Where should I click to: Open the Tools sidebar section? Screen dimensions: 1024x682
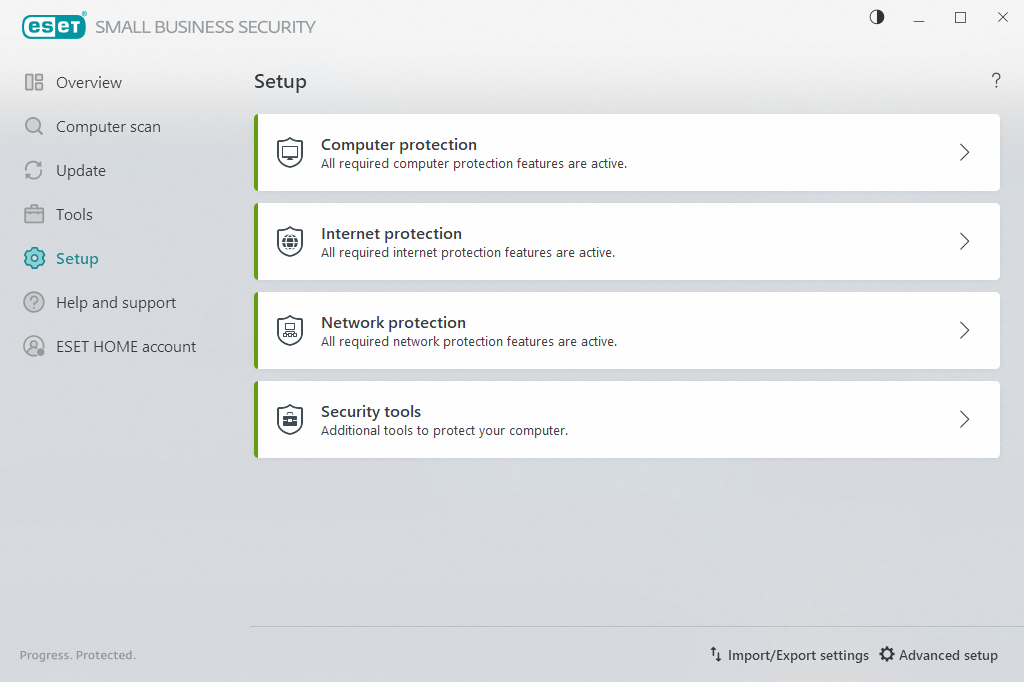(74, 215)
